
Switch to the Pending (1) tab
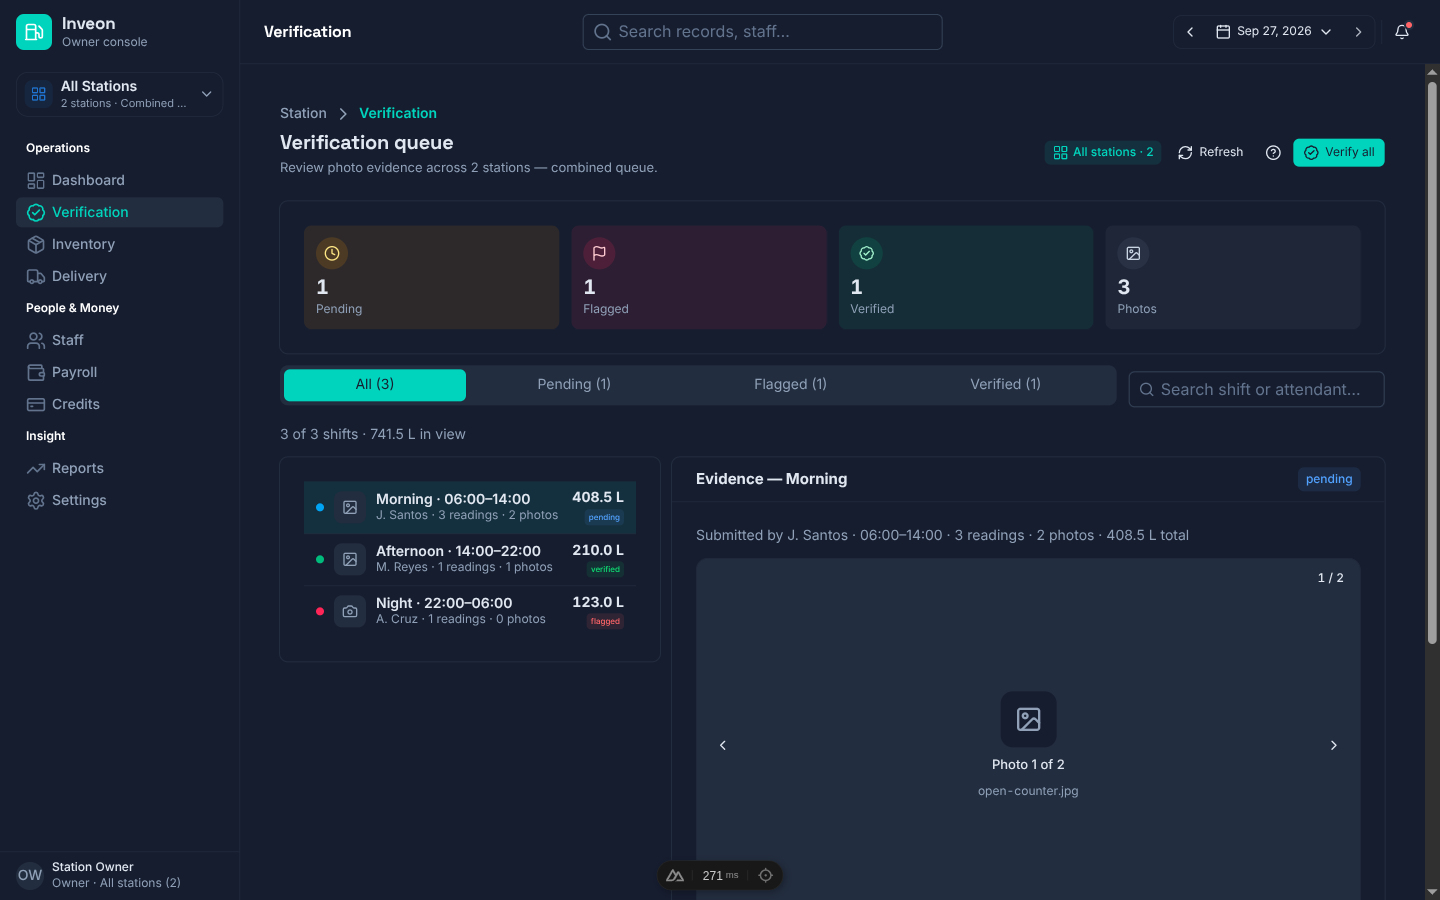(574, 385)
